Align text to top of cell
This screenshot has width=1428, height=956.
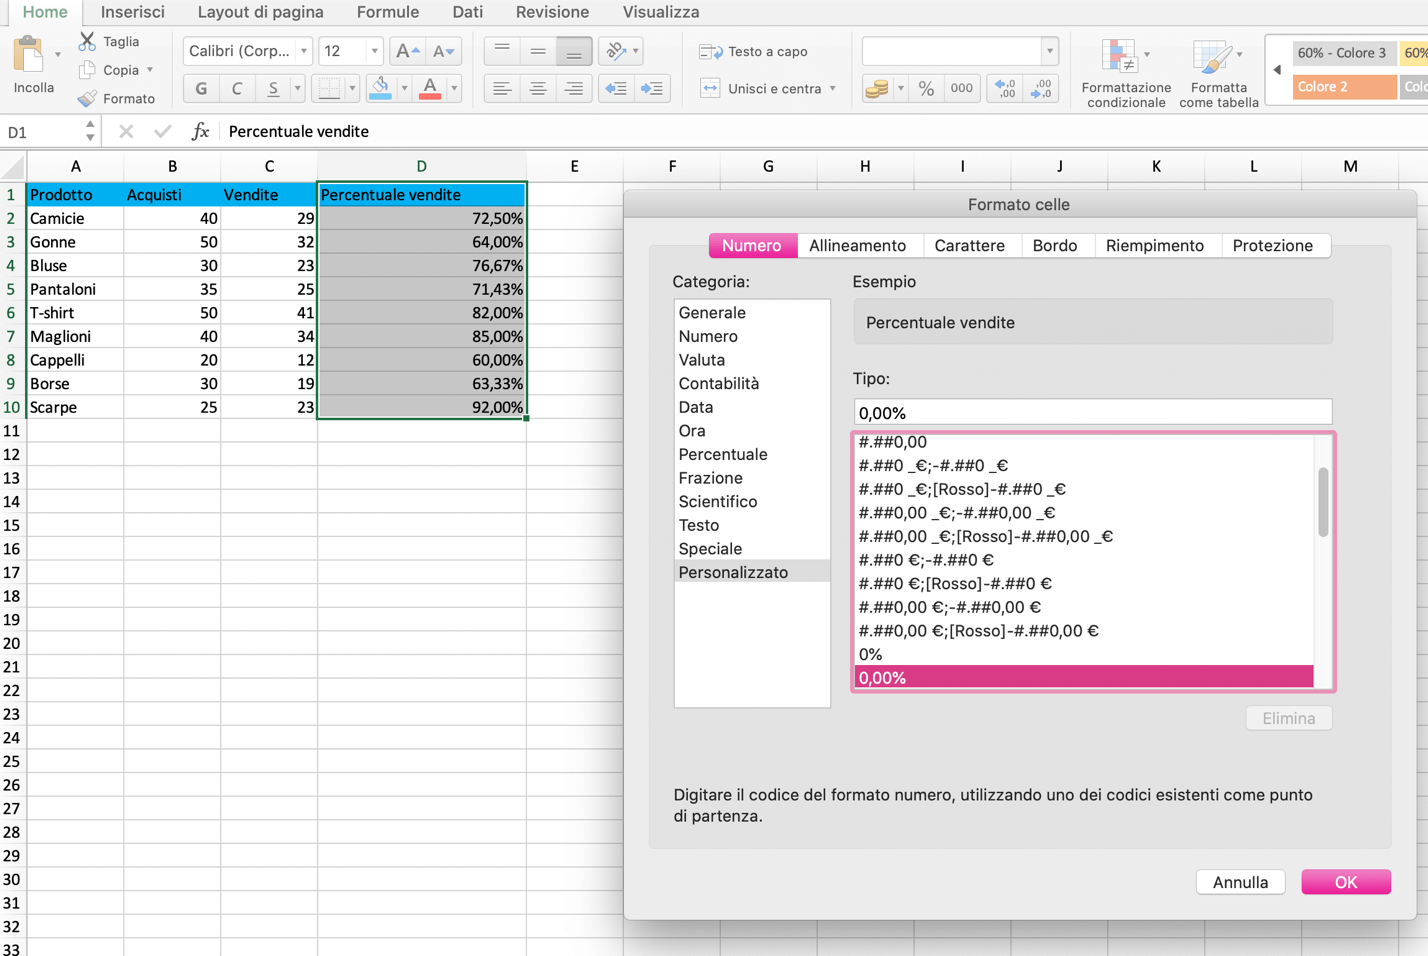[502, 51]
